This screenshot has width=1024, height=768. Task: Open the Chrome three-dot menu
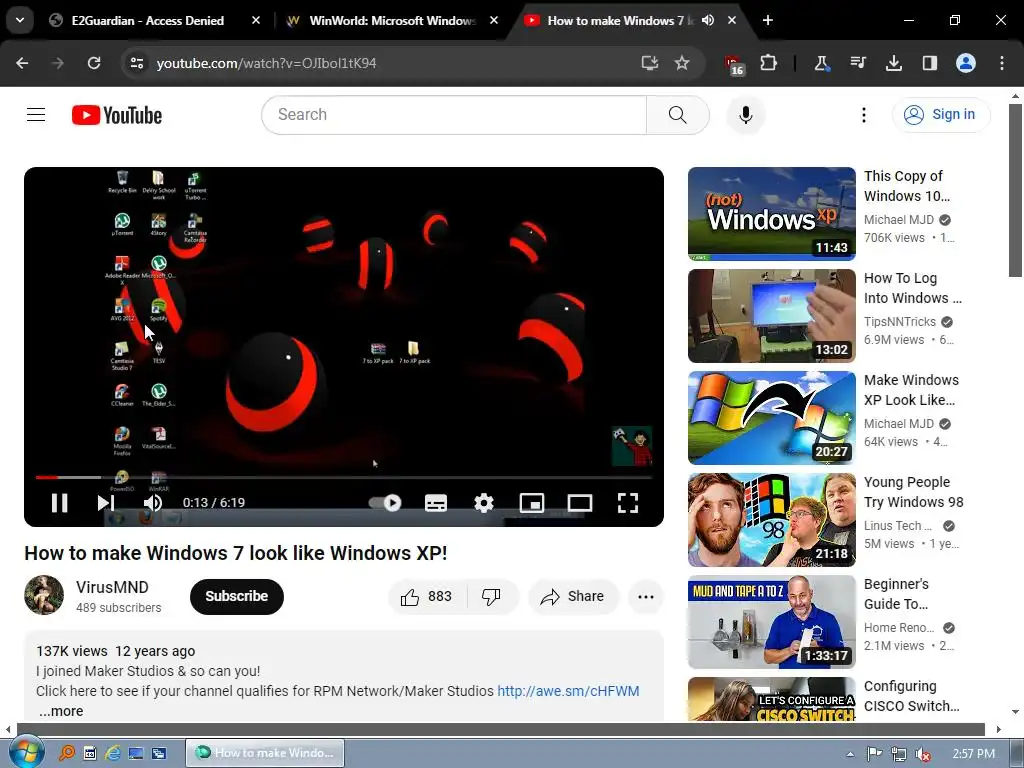tap(1002, 63)
